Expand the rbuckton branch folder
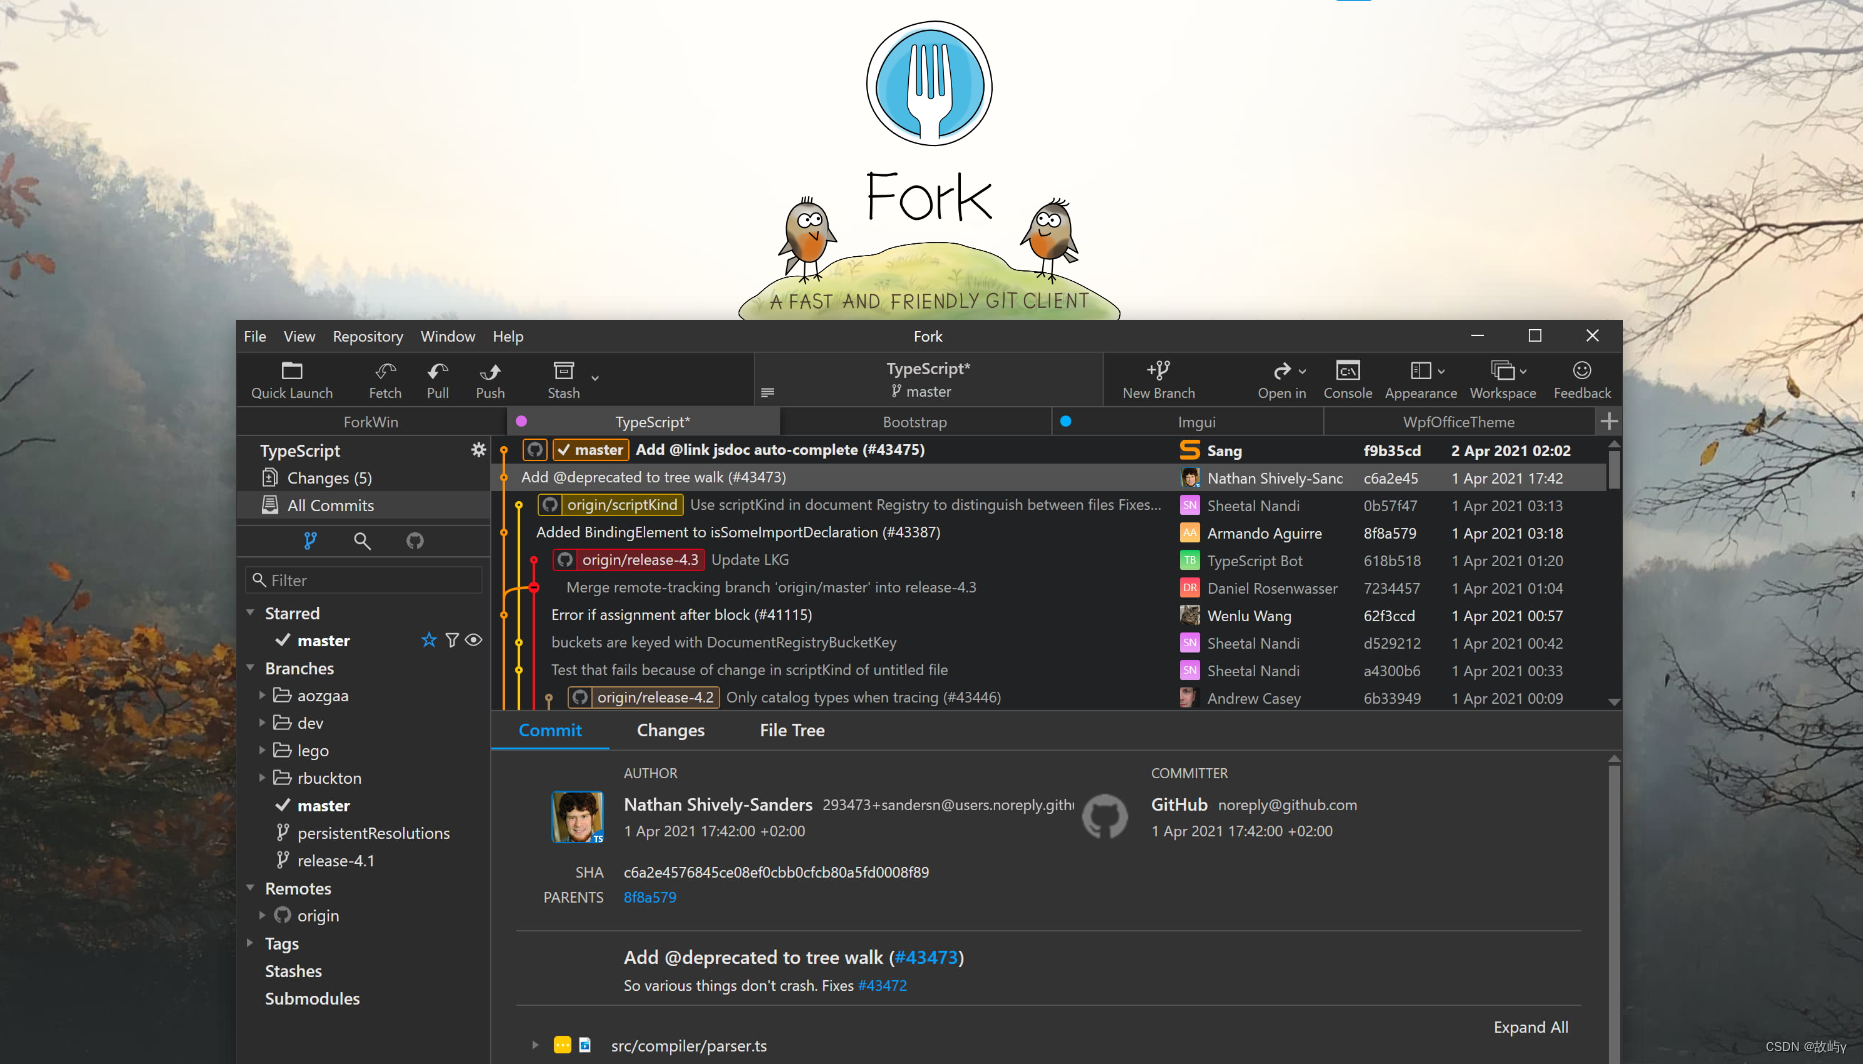1863x1064 pixels. tap(262, 778)
